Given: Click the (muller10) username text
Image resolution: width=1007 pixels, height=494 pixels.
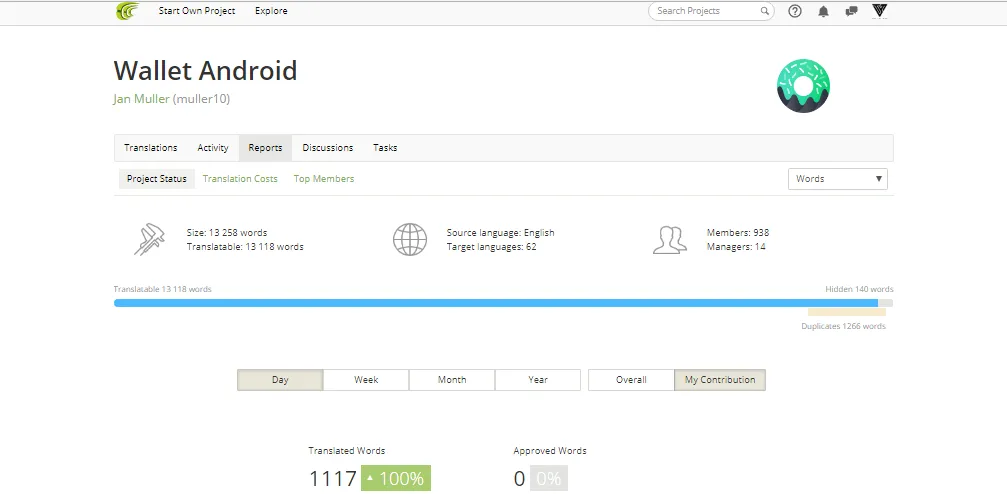Looking at the screenshot, I should pyautogui.click(x=201, y=99).
